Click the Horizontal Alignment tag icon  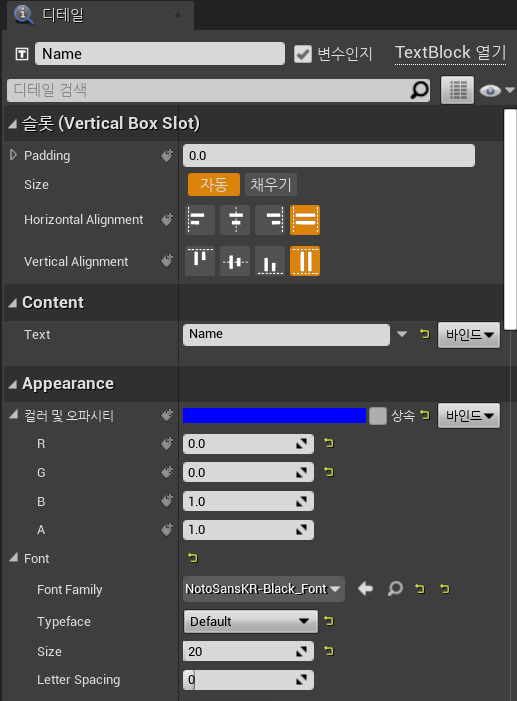(x=167, y=220)
